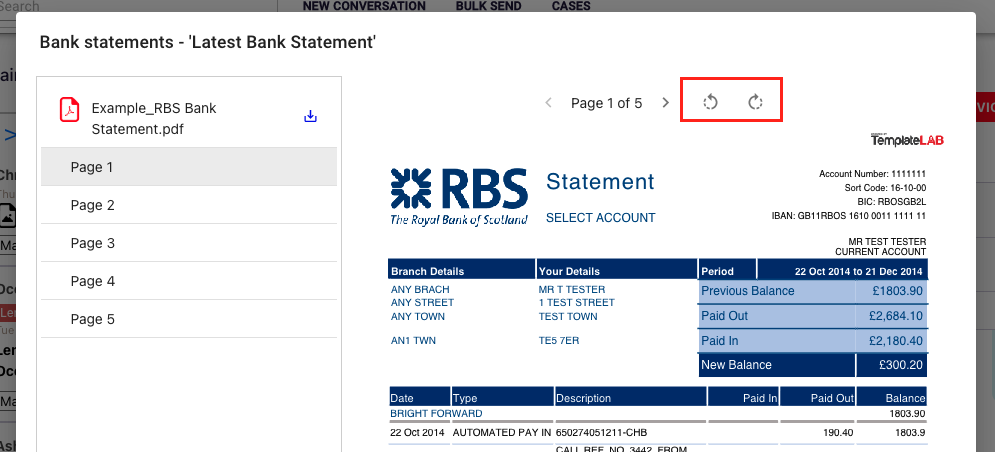Image resolution: width=995 pixels, height=452 pixels.
Task: Click the TemplateLAB logo
Action: pyautogui.click(x=907, y=139)
